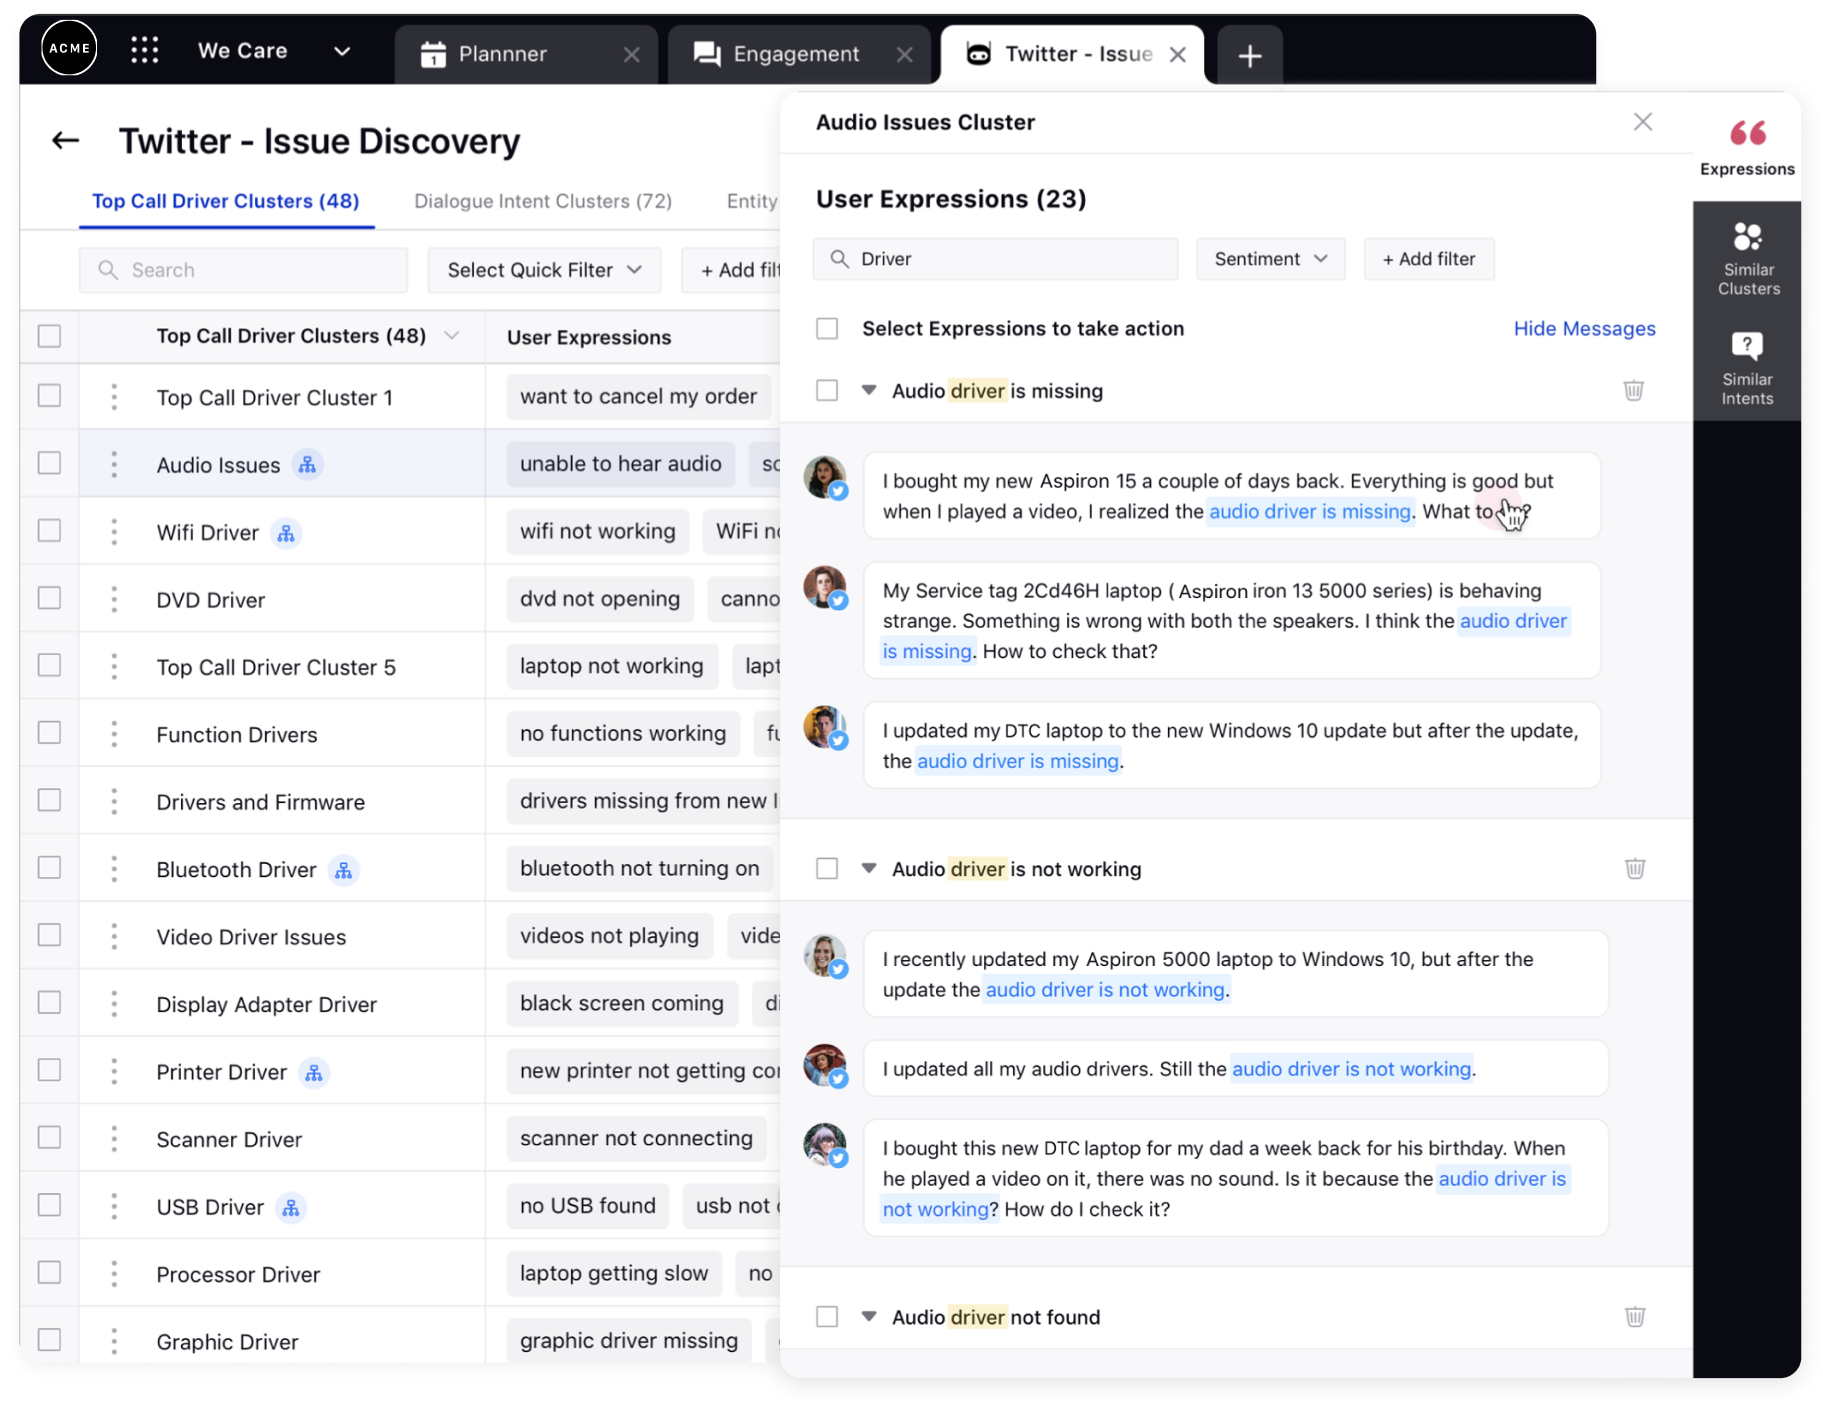Open the Processor Driver cluster row

[238, 1274]
